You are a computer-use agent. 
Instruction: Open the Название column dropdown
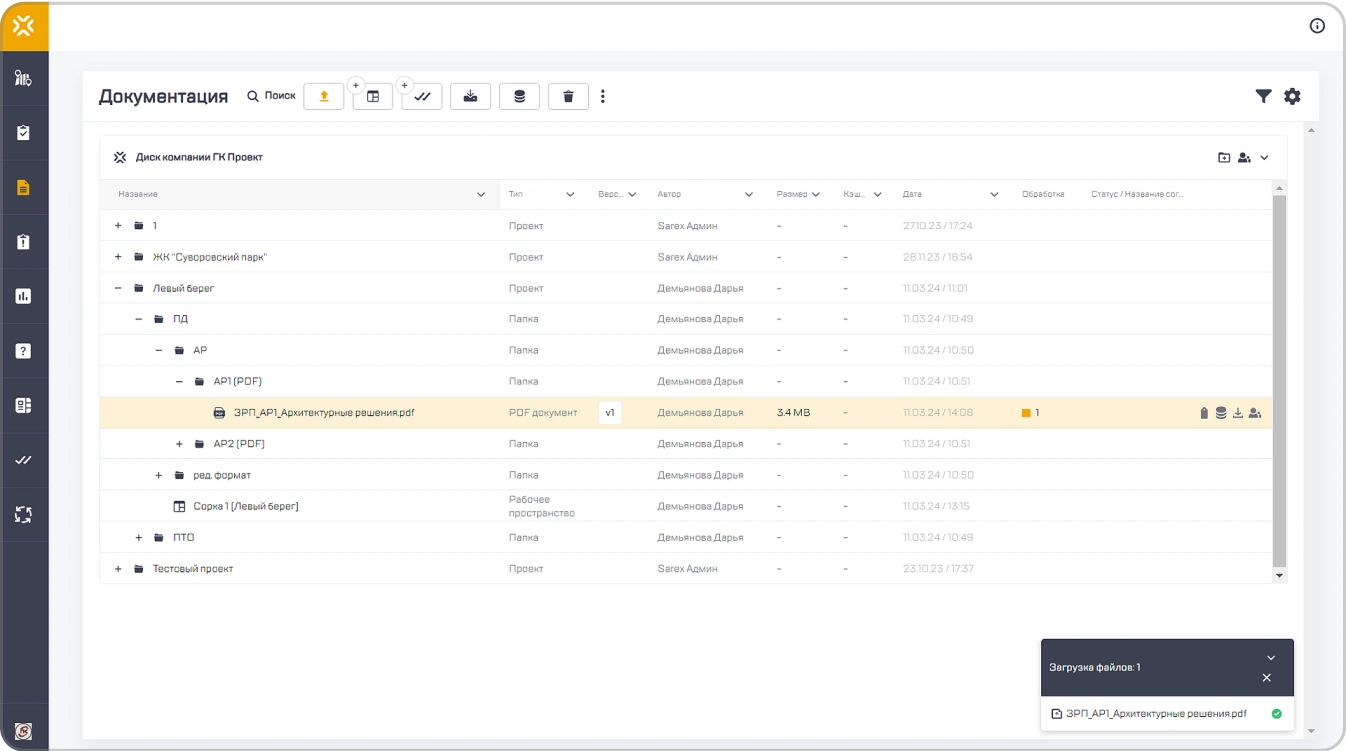tap(481, 195)
